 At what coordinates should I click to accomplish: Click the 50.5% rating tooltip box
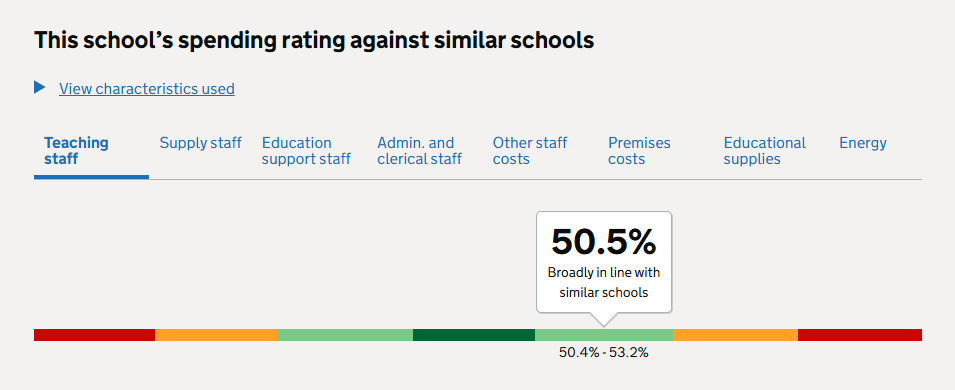[x=604, y=263]
